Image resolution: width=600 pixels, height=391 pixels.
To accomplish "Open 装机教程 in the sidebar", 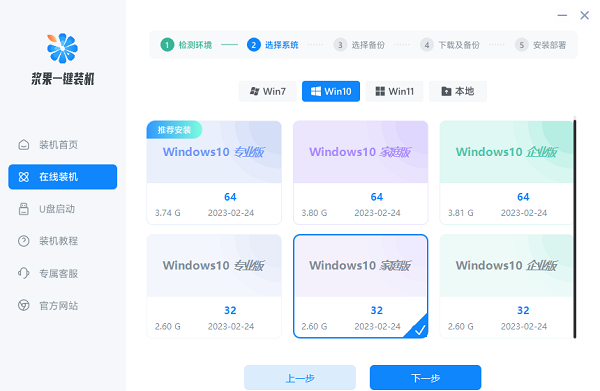I will click(63, 241).
